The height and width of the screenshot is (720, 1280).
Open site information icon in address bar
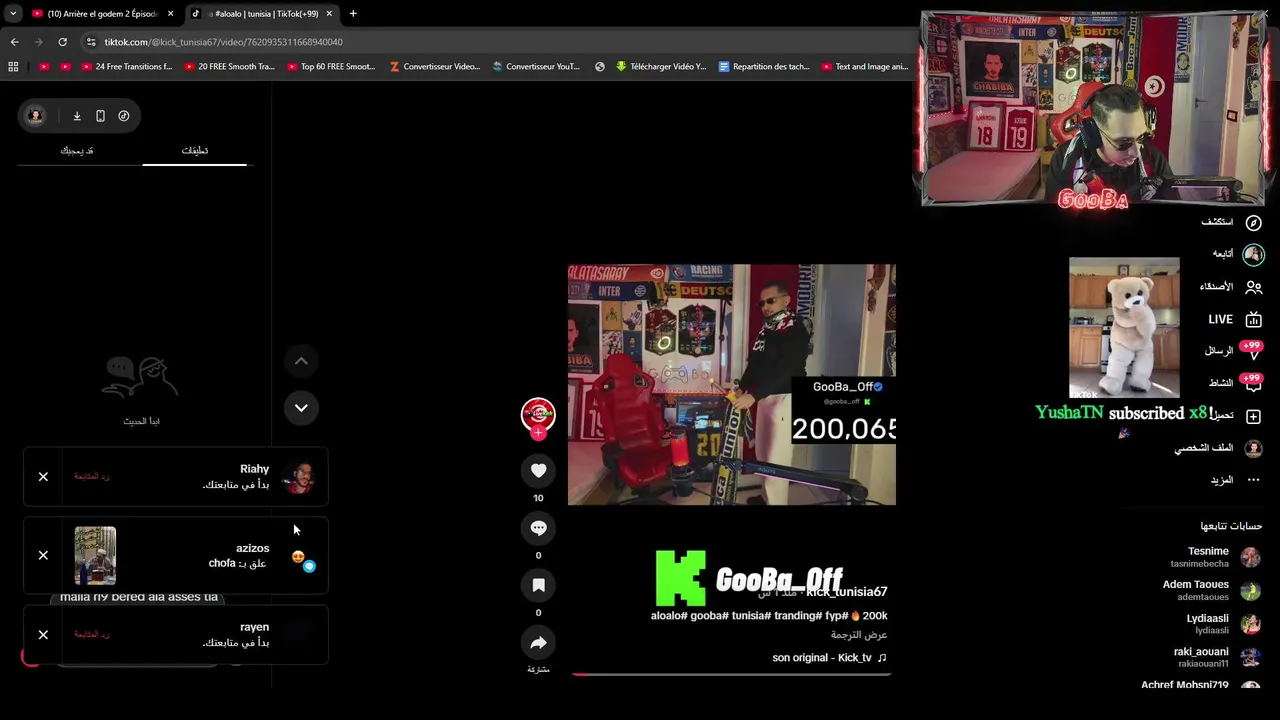tap(91, 42)
